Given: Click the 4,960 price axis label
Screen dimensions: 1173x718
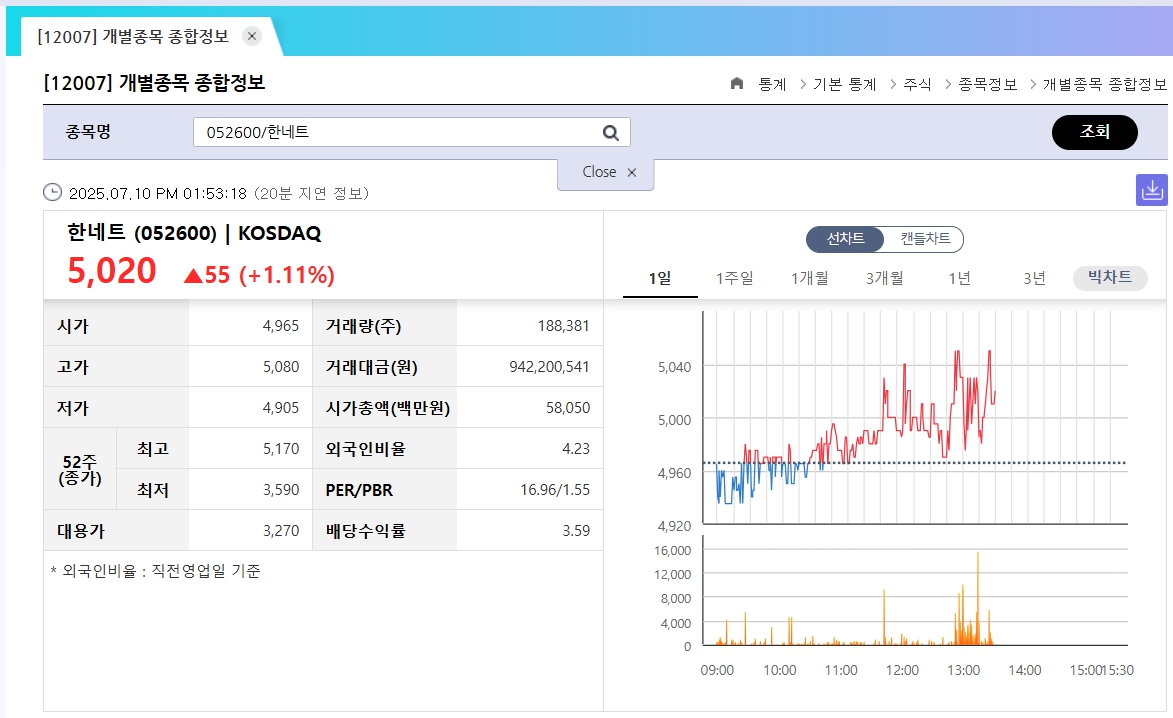Looking at the screenshot, I should [674, 473].
